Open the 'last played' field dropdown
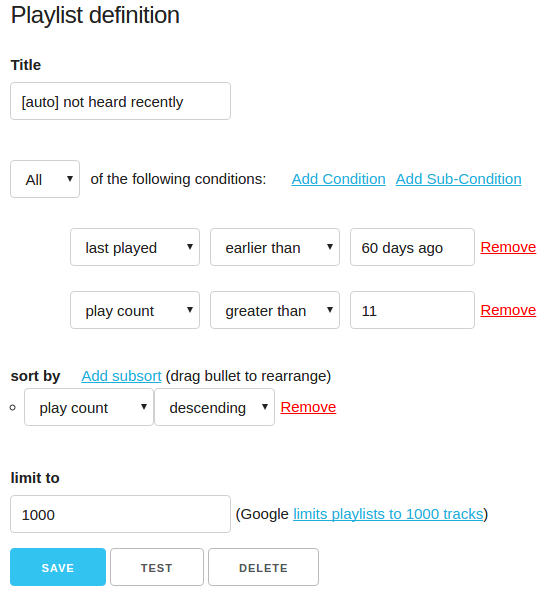Viewport: 553px width, 594px height. (135, 247)
